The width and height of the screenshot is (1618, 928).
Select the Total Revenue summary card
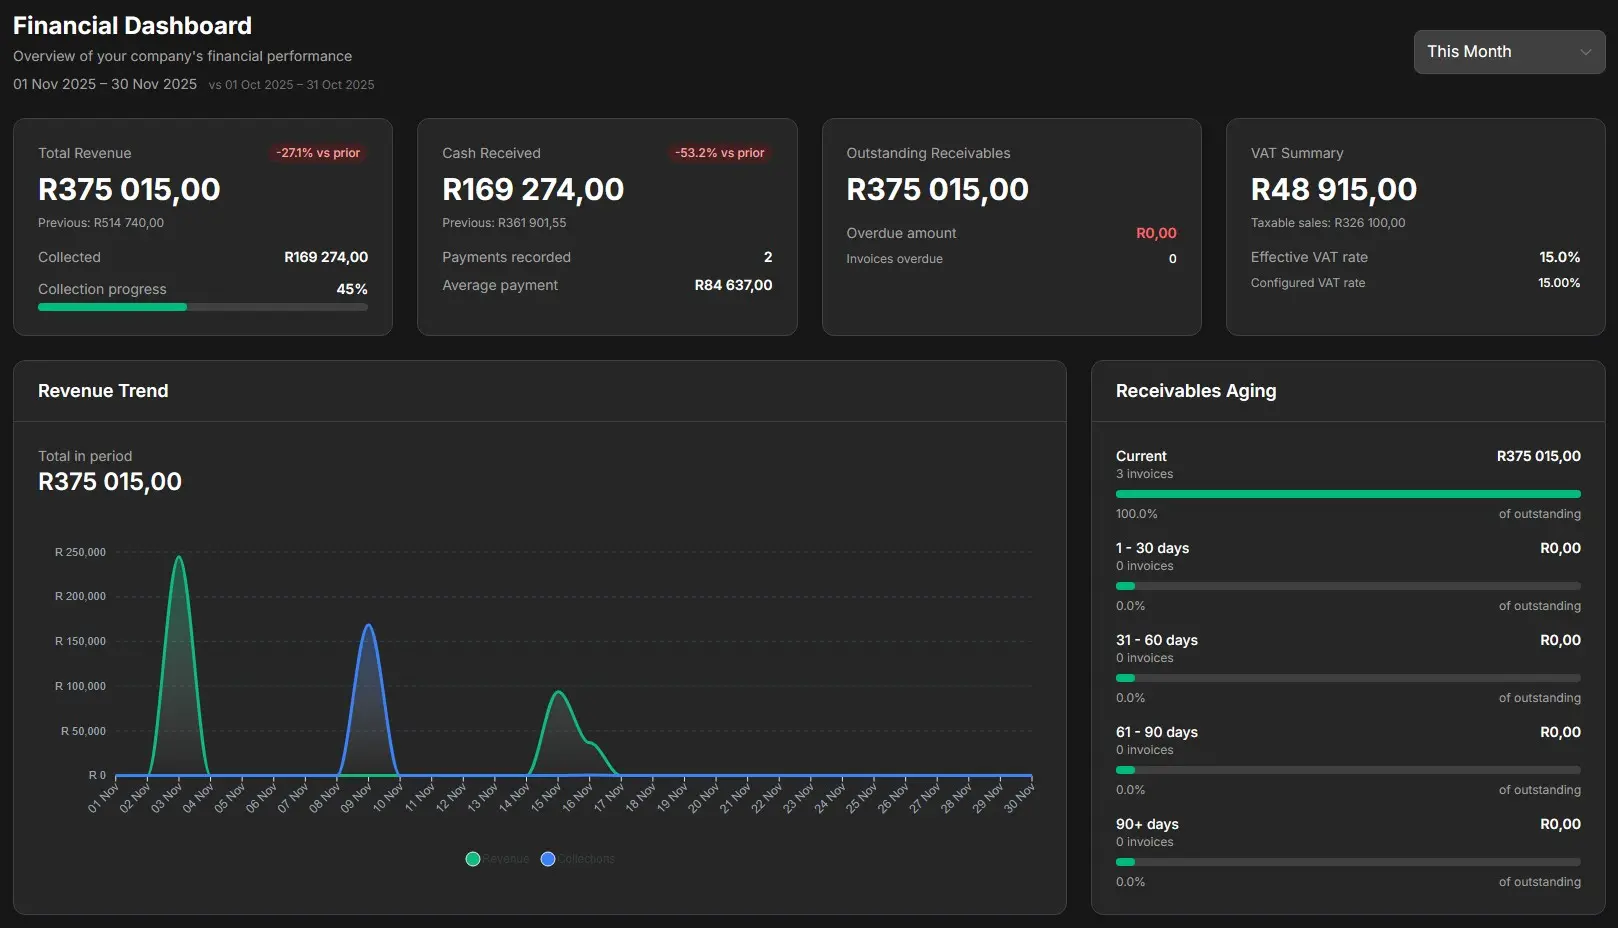[x=203, y=226]
